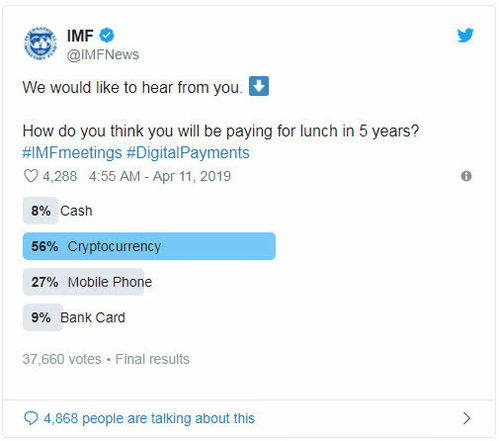Click the 4:55 AM Apr 11 timestamp

tap(160, 176)
